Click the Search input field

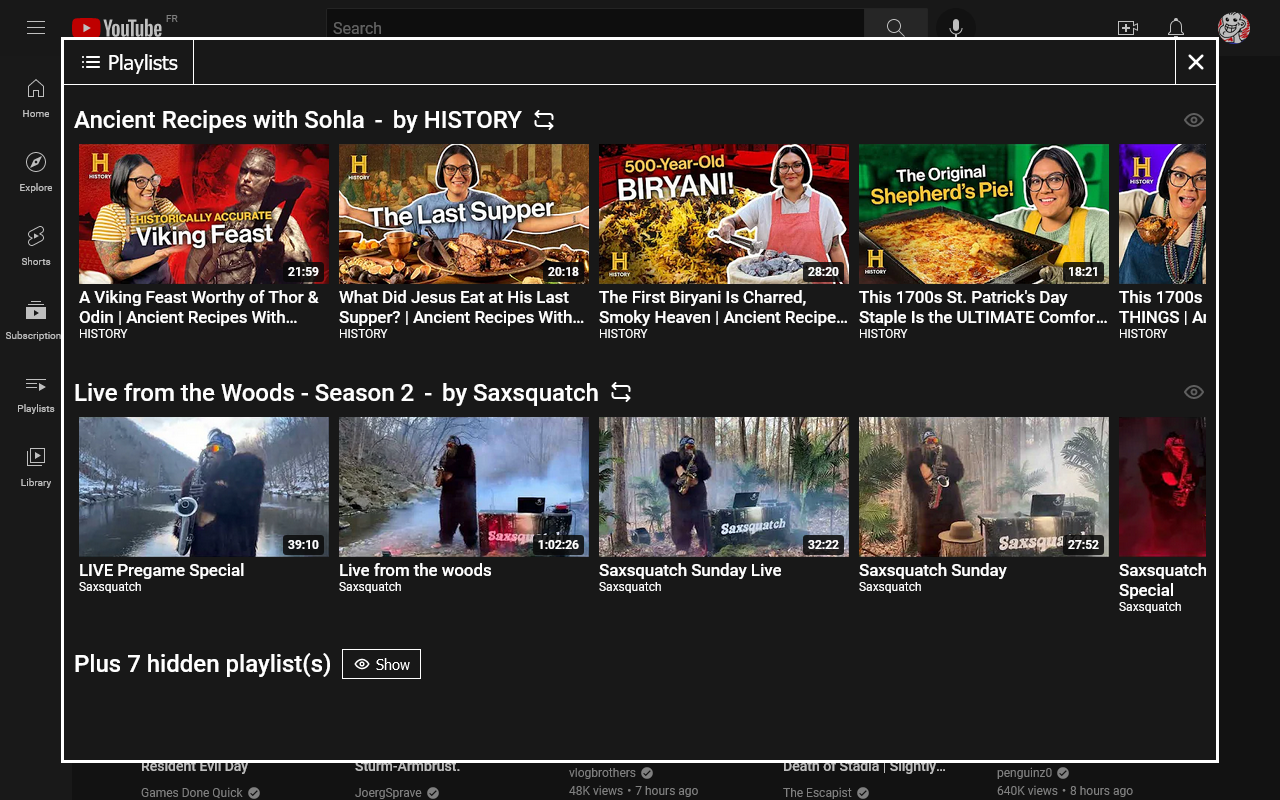click(595, 28)
